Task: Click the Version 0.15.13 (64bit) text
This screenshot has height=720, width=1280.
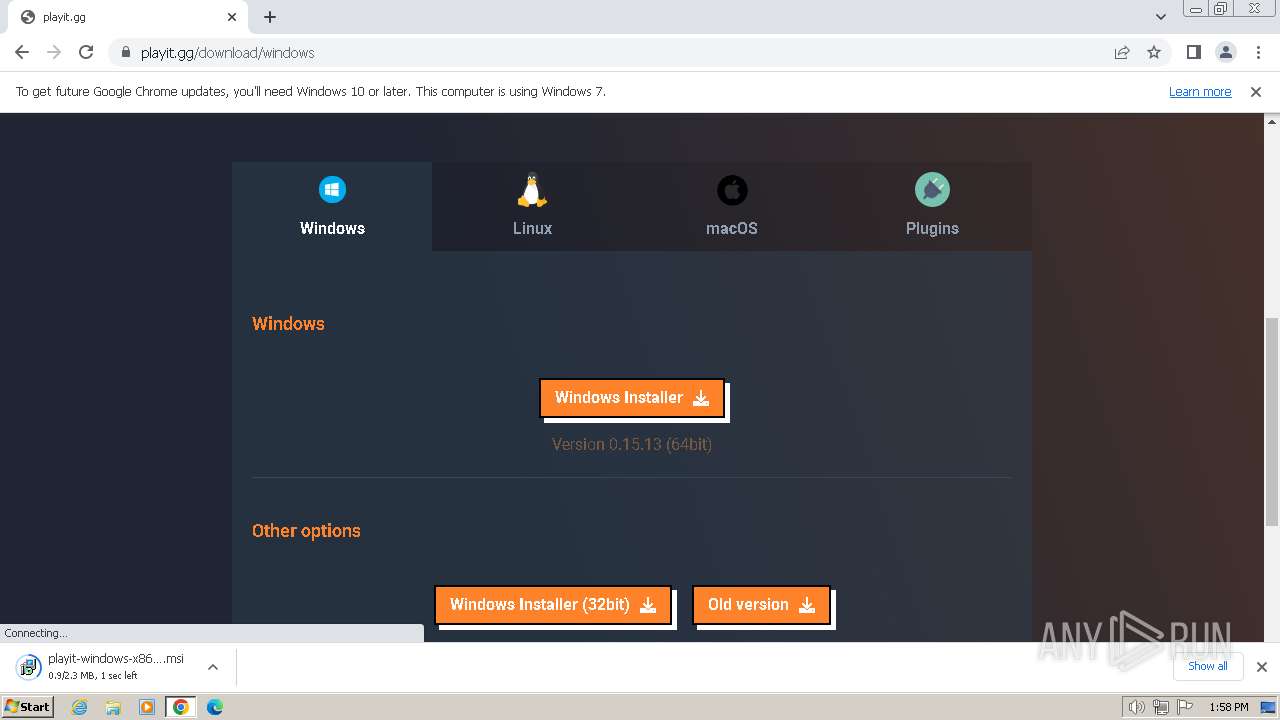Action: (x=632, y=444)
